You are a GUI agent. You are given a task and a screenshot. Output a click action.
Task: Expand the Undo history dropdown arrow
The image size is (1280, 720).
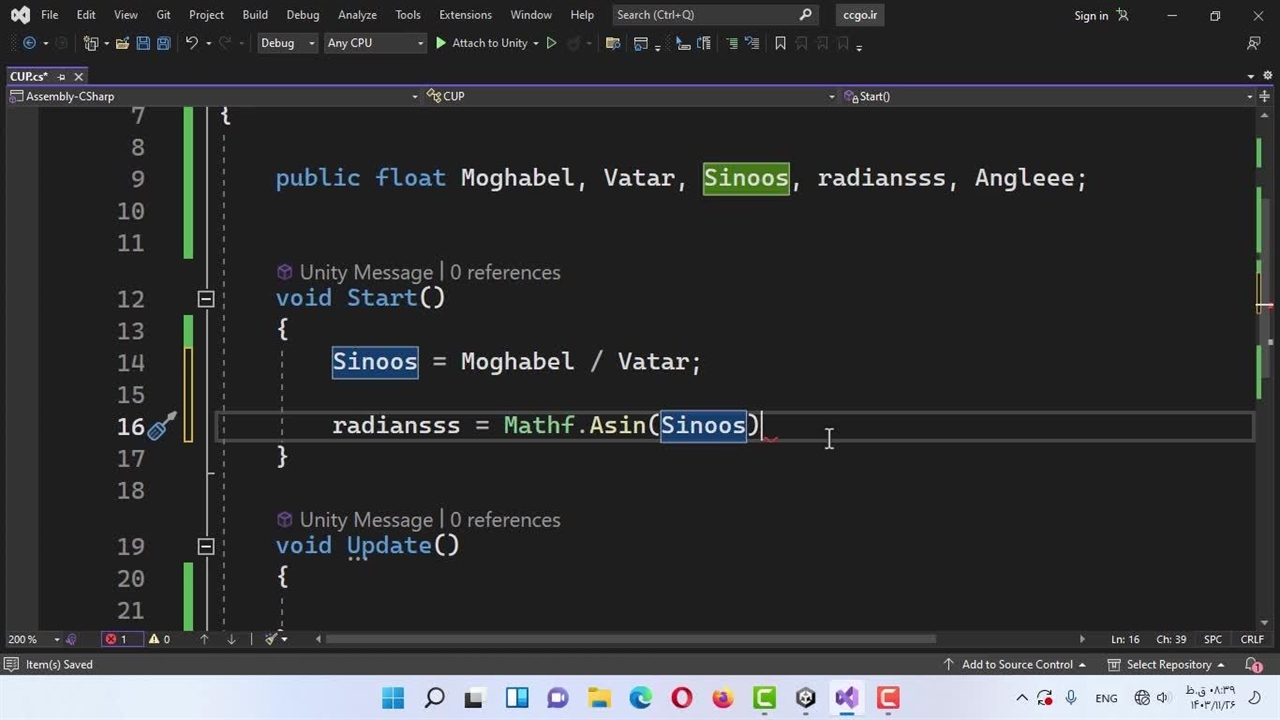pos(207,43)
